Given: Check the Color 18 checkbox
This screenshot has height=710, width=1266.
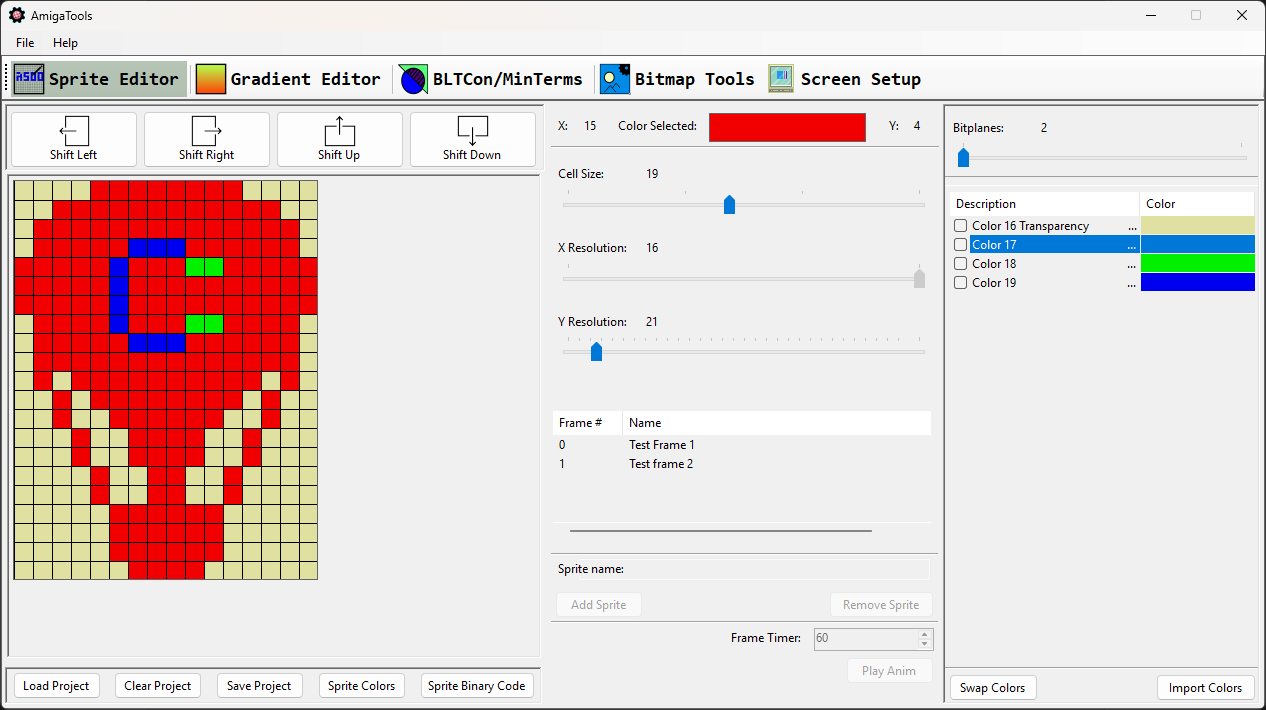Looking at the screenshot, I should 961,264.
